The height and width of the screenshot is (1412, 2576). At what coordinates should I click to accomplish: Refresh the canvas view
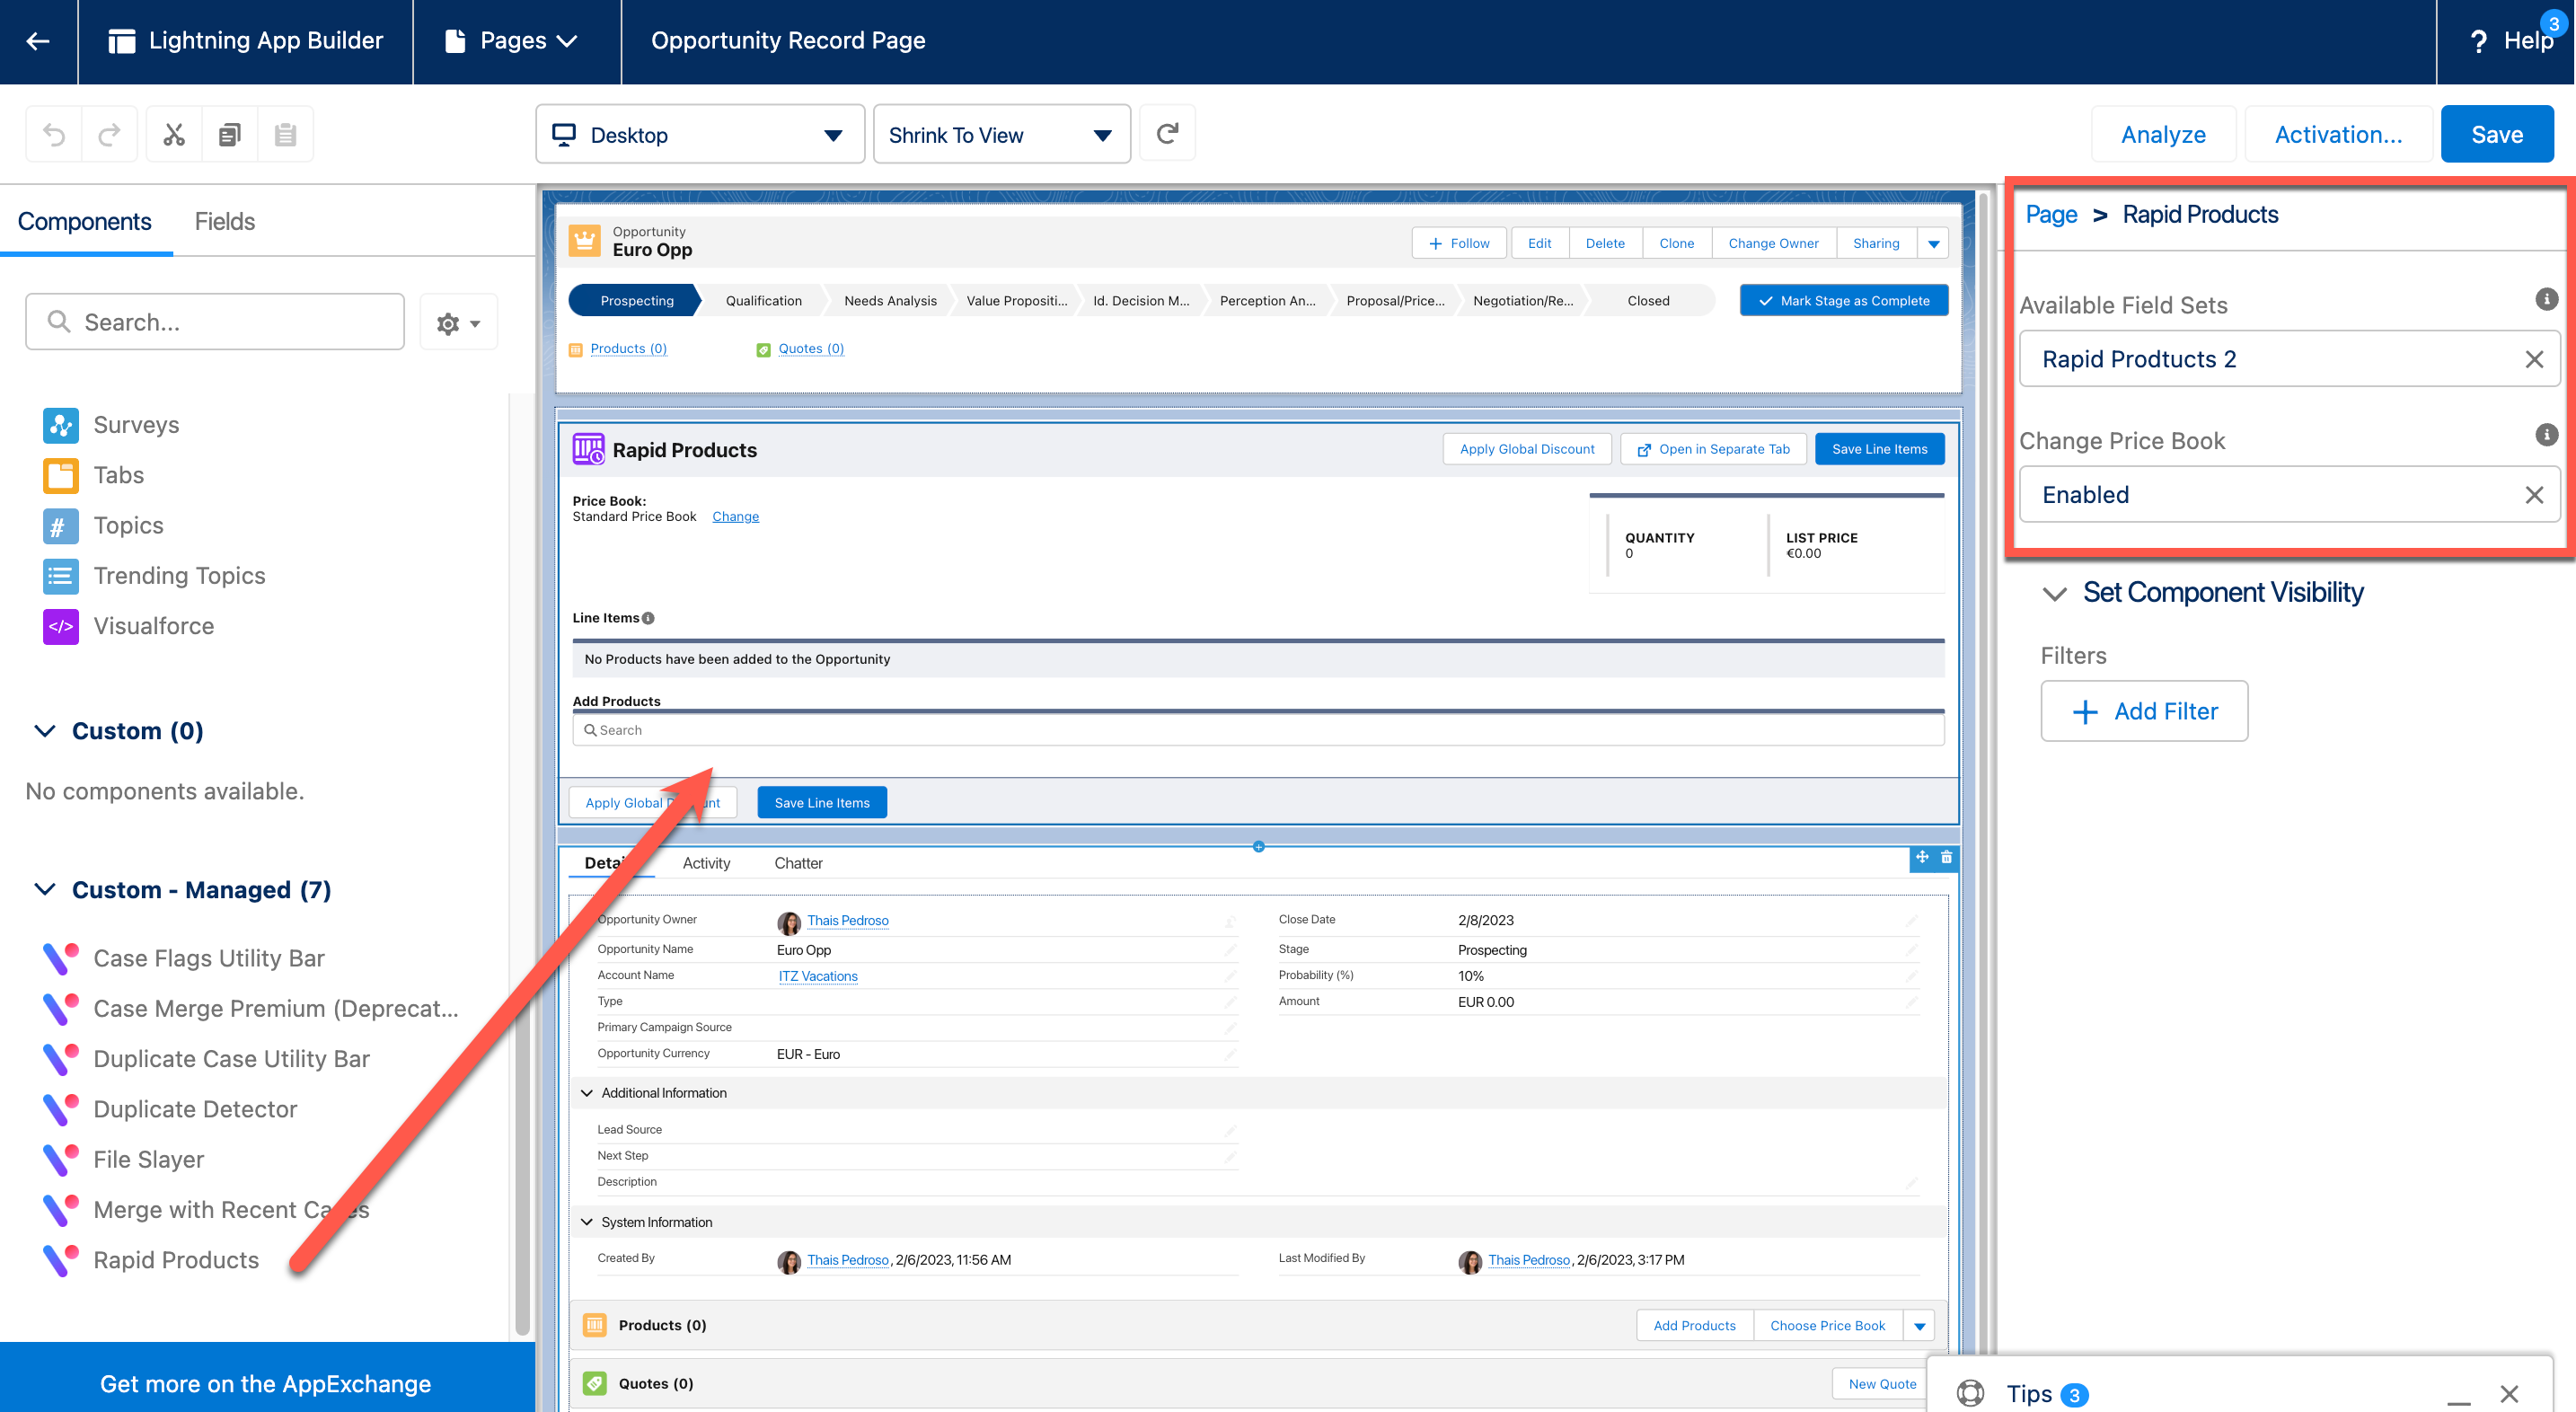point(1167,133)
